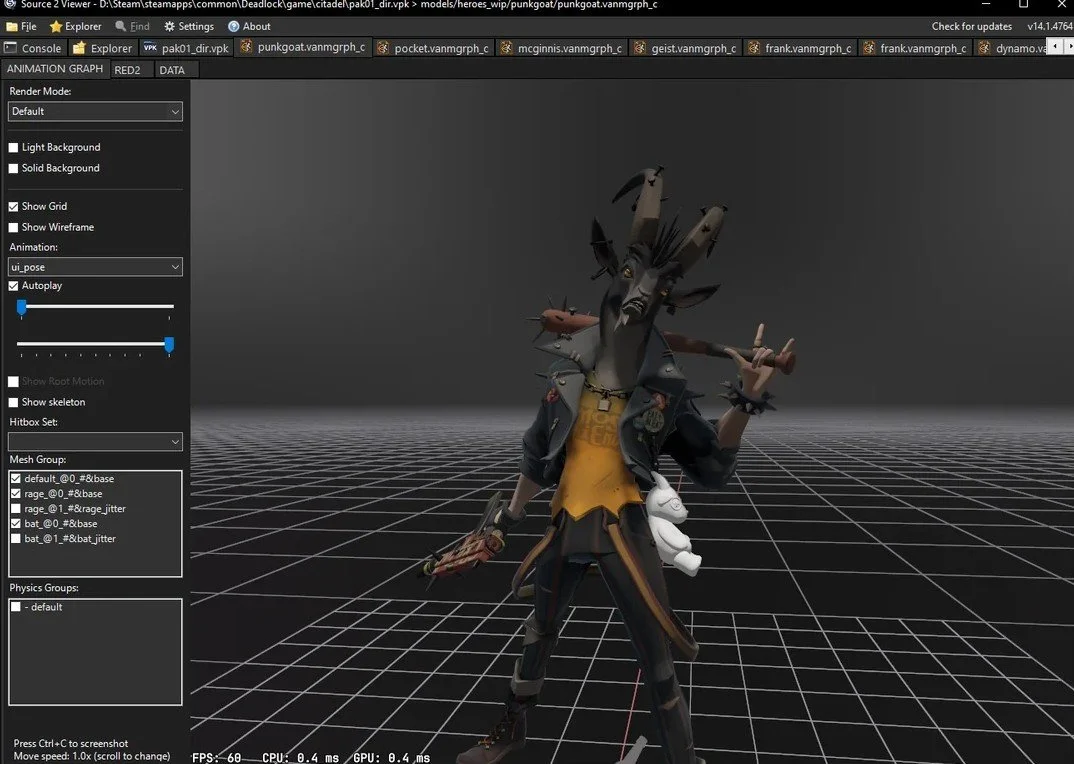
Task: Switch to the pak01_dir.vpk tab
Action: pyautogui.click(x=186, y=48)
